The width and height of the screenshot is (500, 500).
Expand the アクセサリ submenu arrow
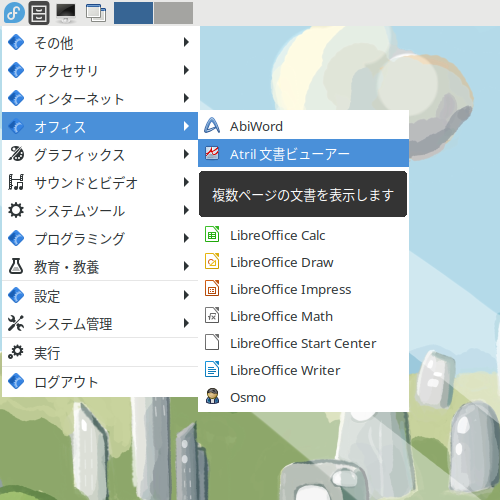coord(186,70)
